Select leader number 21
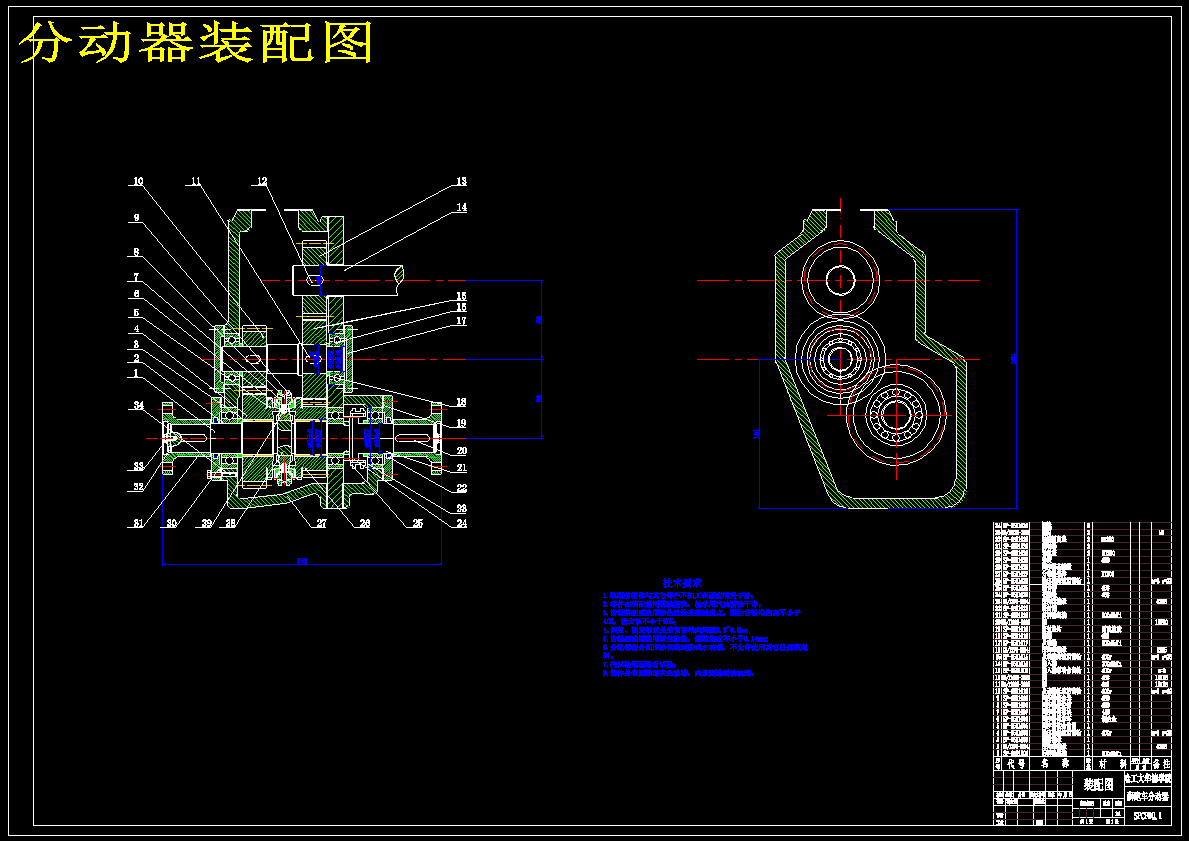The image size is (1189, 841). coord(461,468)
